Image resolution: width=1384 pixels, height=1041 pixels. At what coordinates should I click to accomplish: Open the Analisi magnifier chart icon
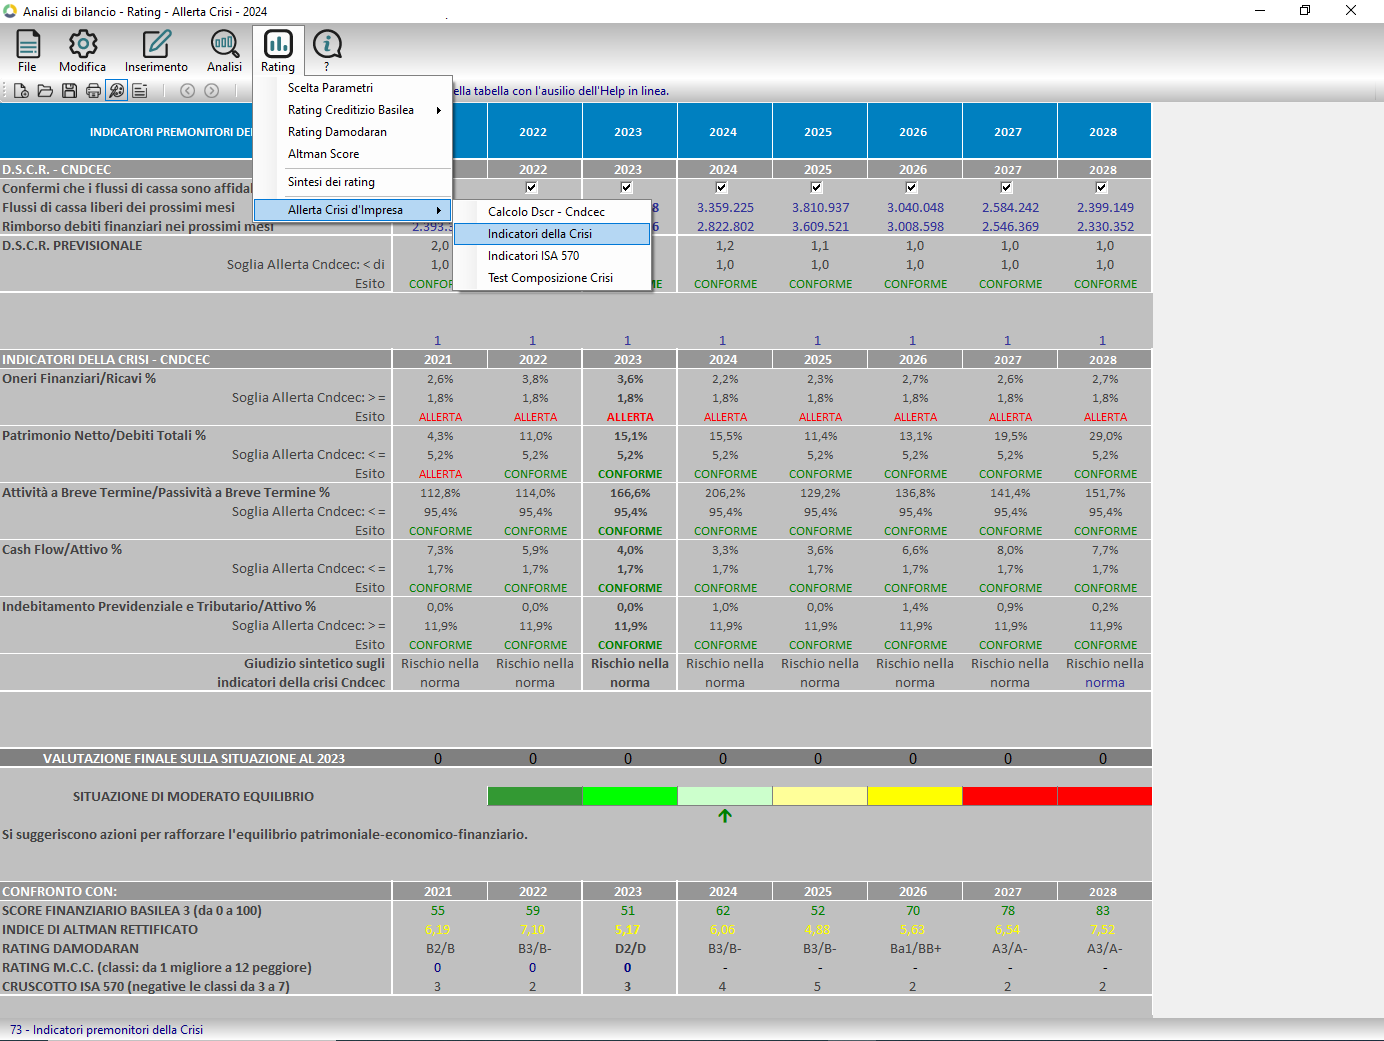pos(224,50)
